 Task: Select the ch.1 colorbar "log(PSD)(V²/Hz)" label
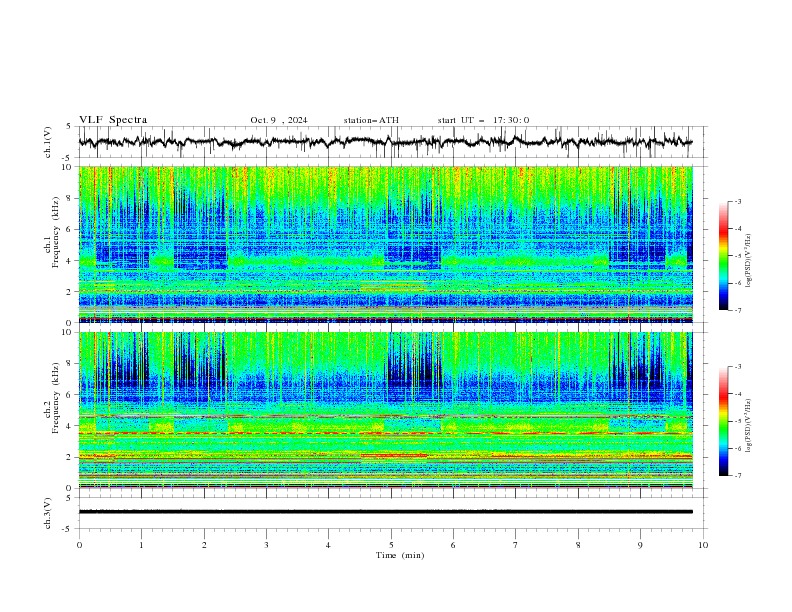point(749,261)
